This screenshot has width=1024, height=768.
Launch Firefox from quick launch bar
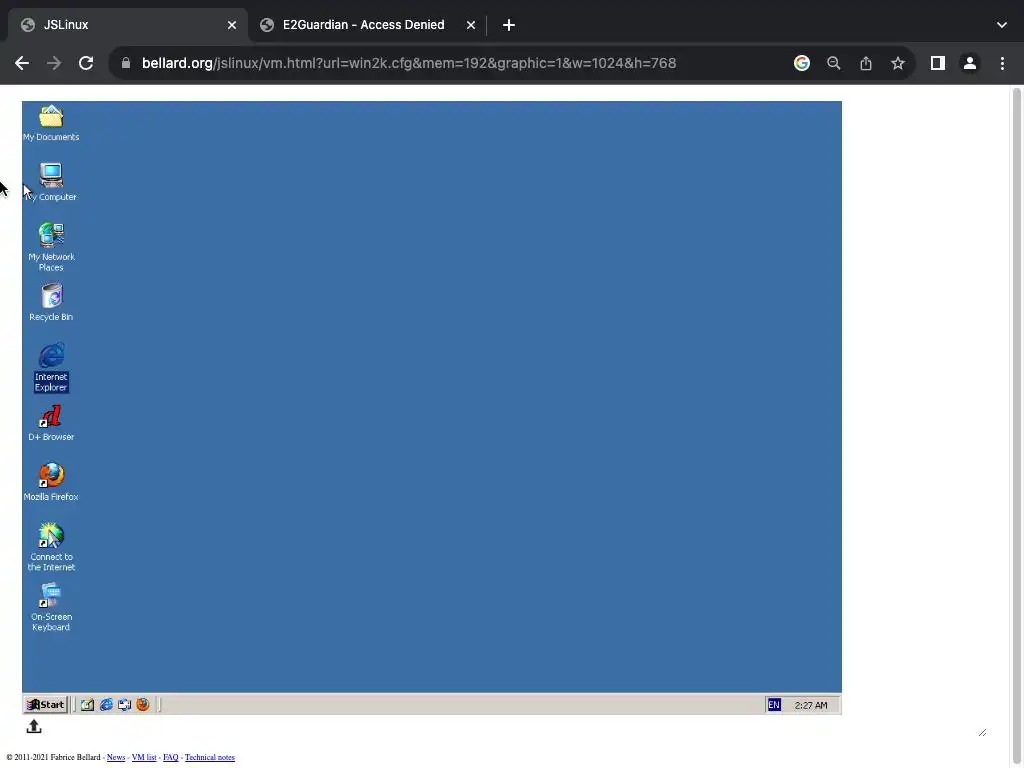click(x=142, y=705)
